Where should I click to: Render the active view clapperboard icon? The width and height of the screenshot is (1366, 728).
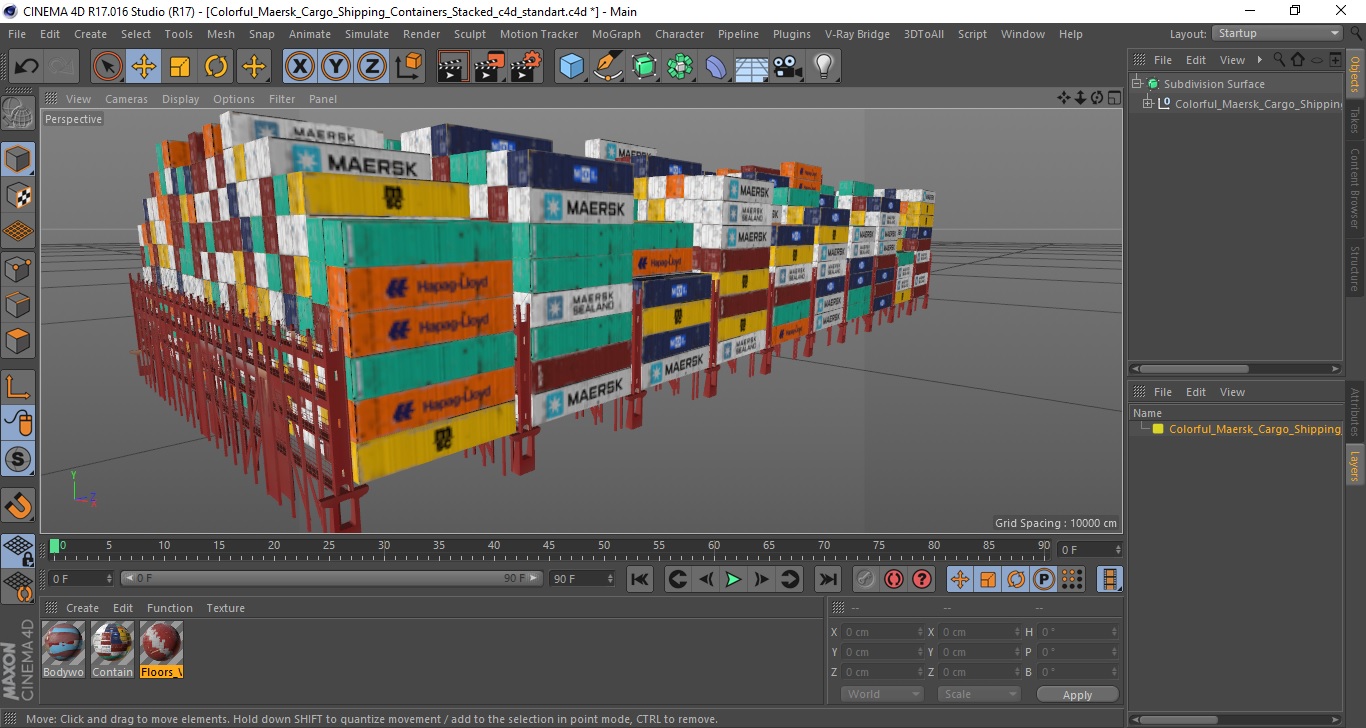pos(454,67)
